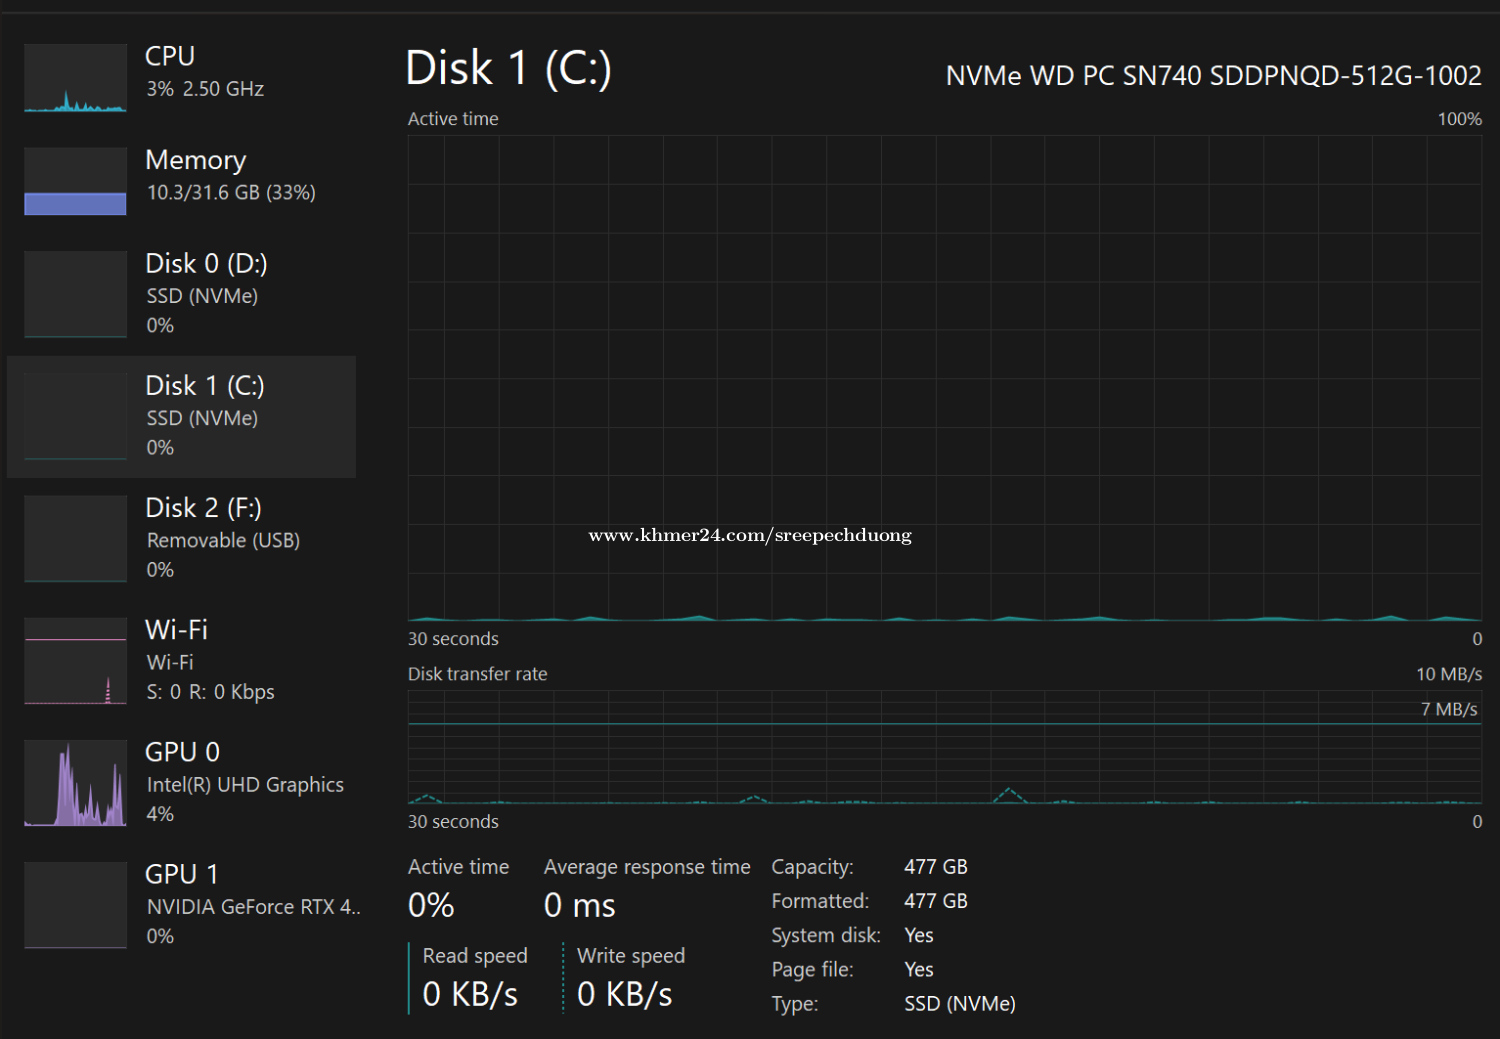Select the CPU label in the sidebar
The image size is (1500, 1039).
point(170,57)
